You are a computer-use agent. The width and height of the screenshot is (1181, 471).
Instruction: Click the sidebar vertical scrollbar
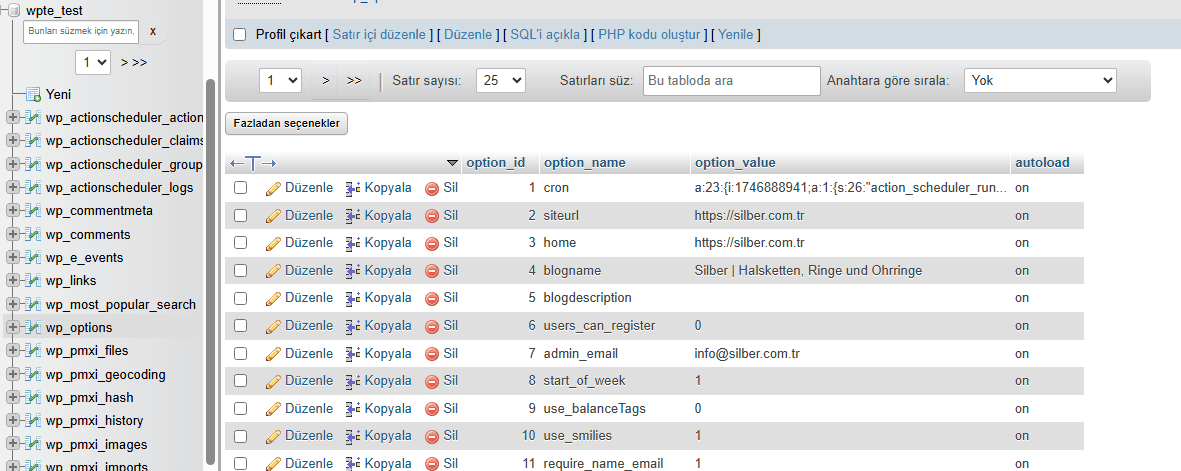click(x=210, y=270)
